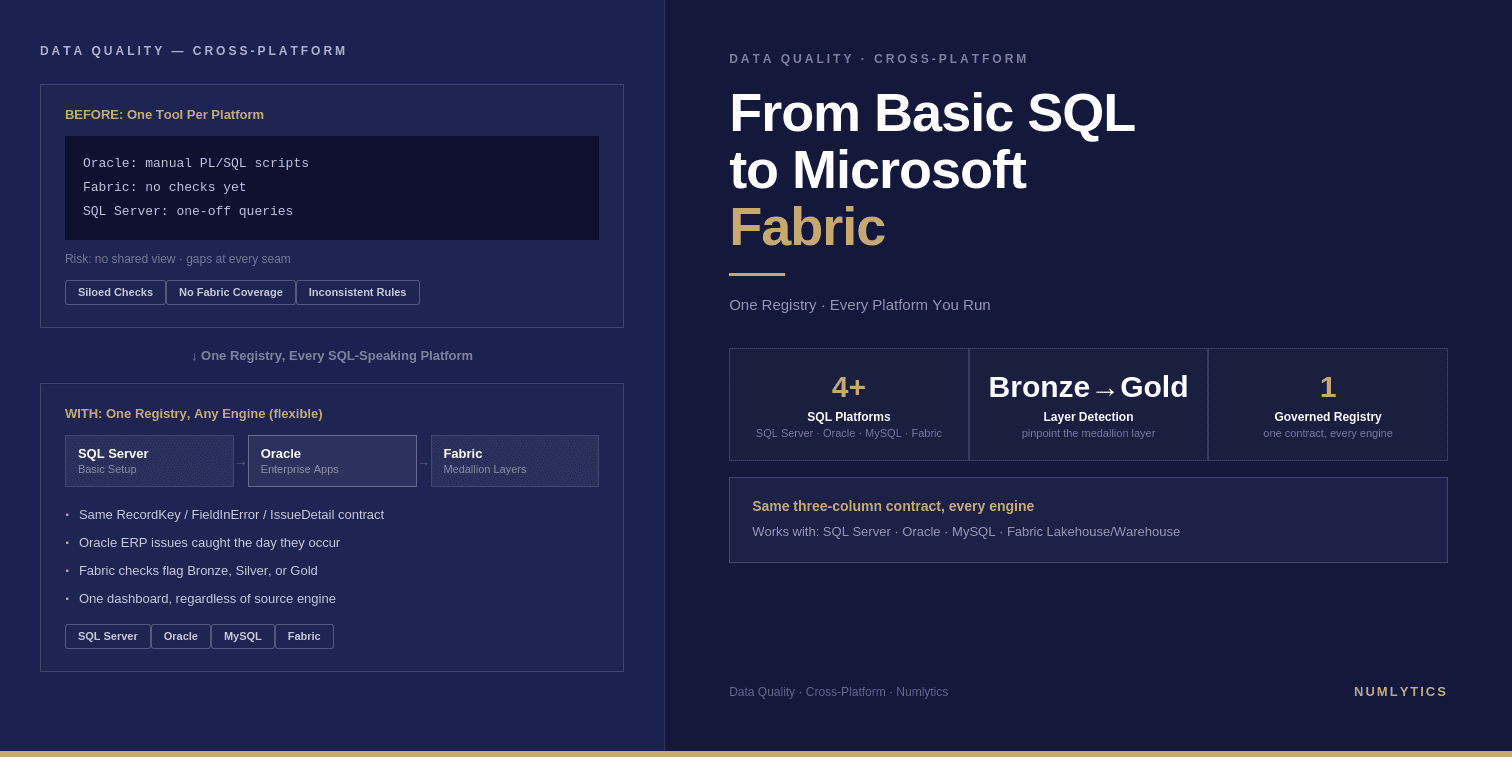Click the gold 'Fabric' title word

pos(807,226)
